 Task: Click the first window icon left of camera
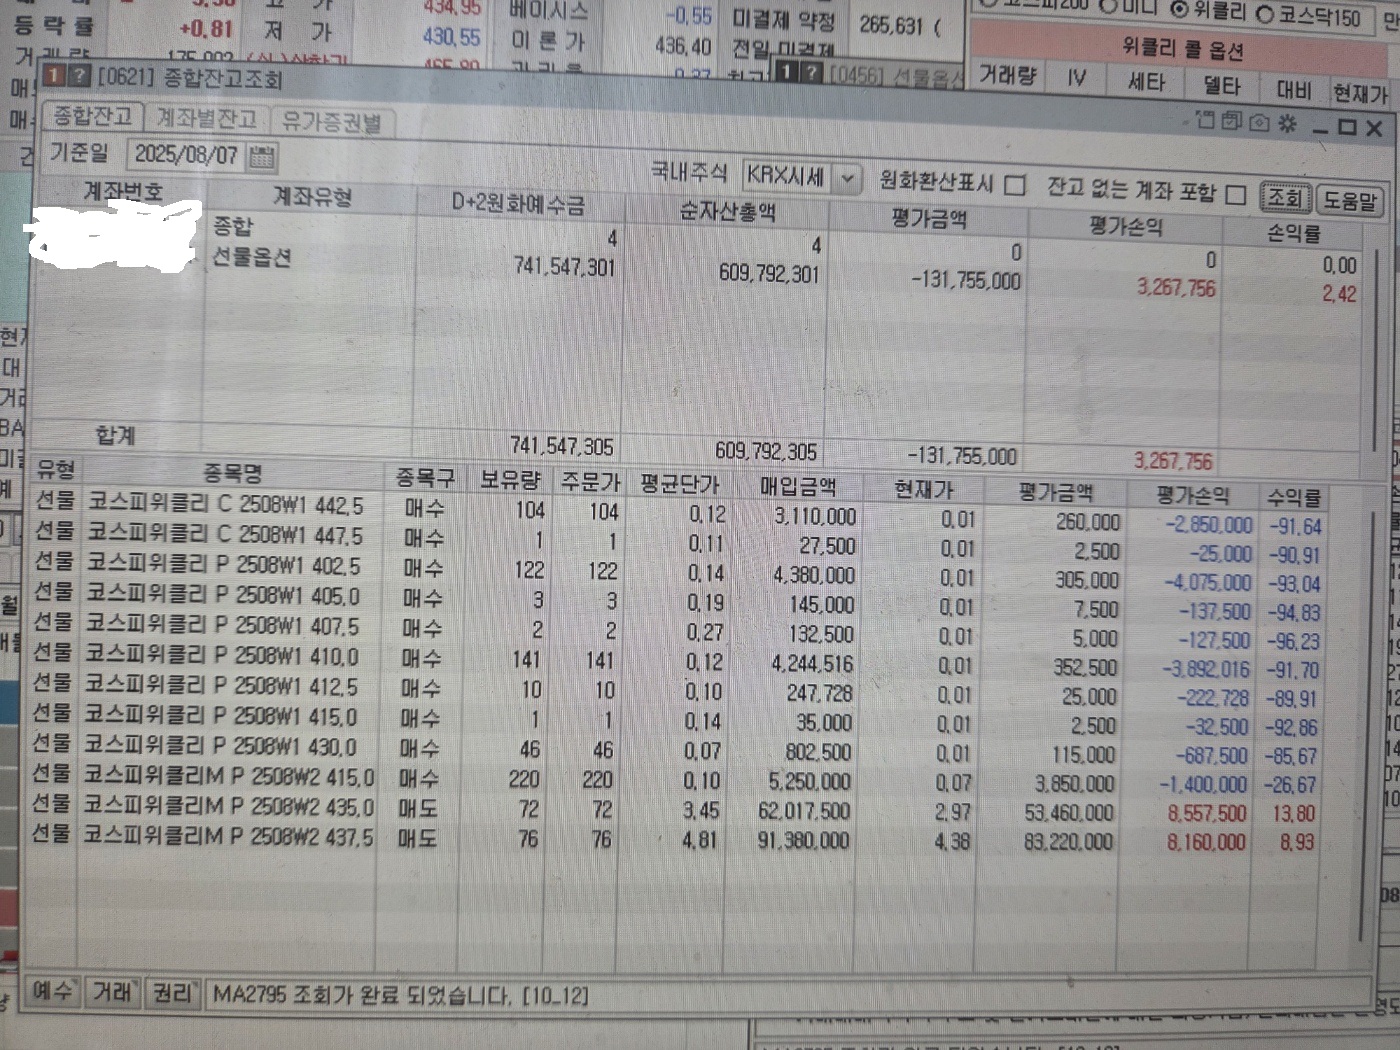pyautogui.click(x=1205, y=120)
